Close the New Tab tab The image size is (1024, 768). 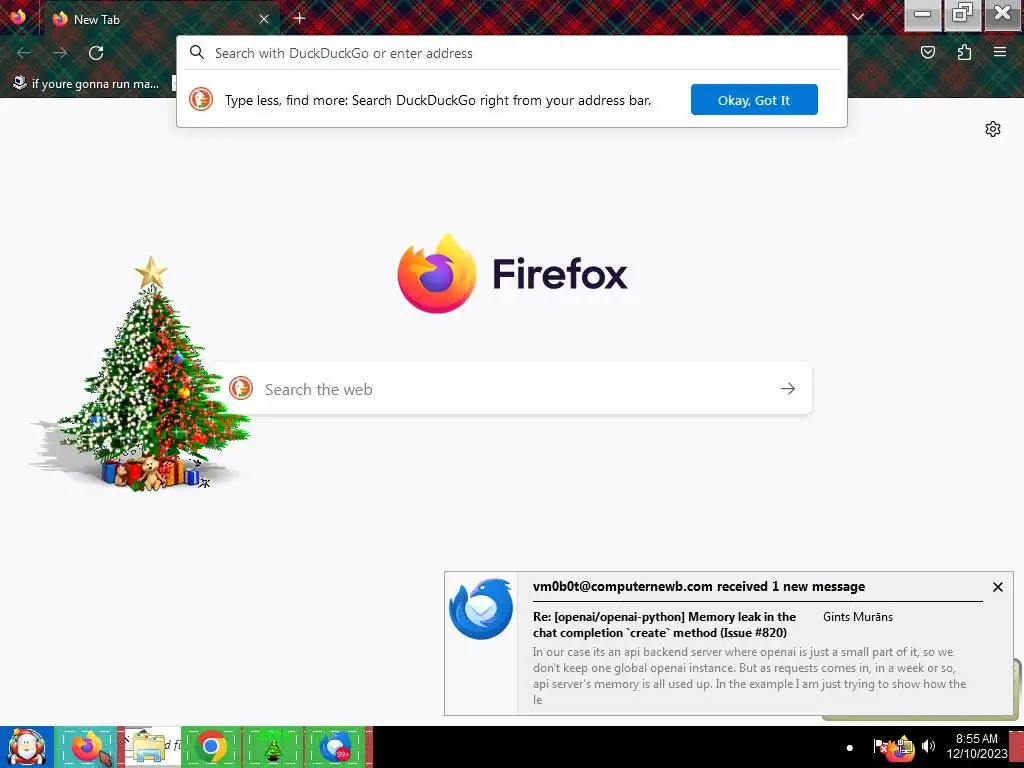[264, 19]
